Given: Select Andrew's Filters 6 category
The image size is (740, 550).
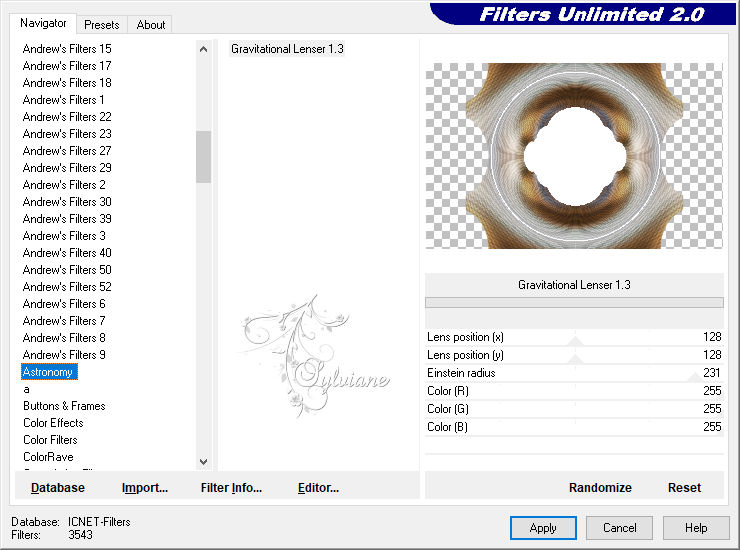Looking at the screenshot, I should point(64,304).
